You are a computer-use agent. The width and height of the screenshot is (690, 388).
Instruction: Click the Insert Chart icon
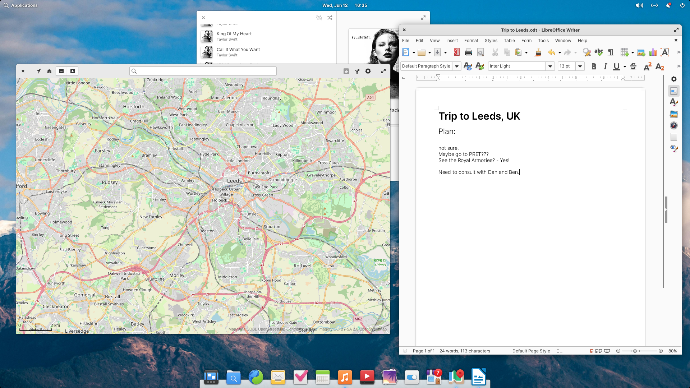653,52
